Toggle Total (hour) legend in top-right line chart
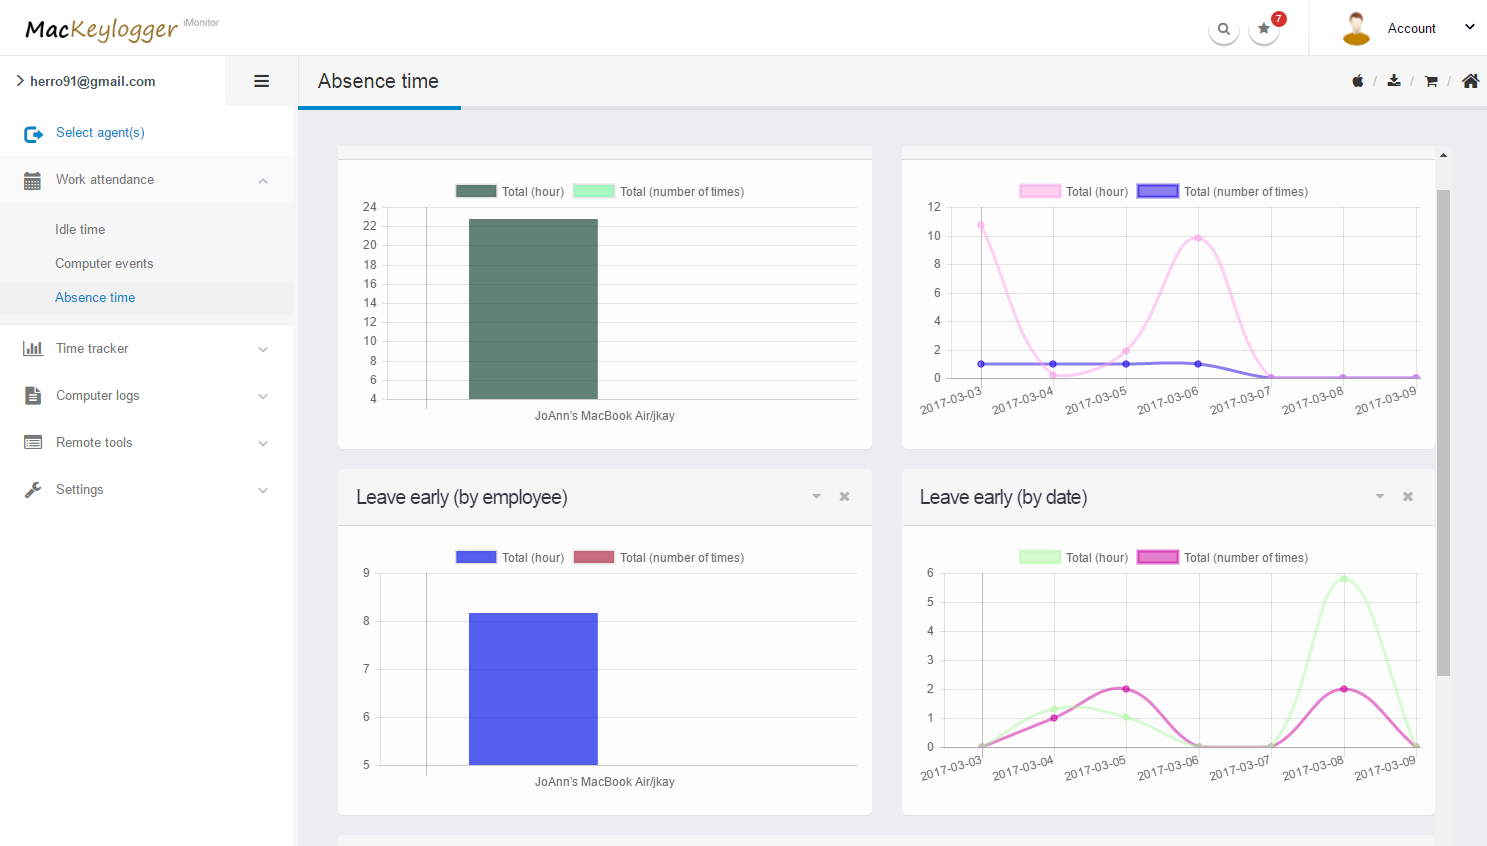1487x846 pixels. tap(1074, 192)
